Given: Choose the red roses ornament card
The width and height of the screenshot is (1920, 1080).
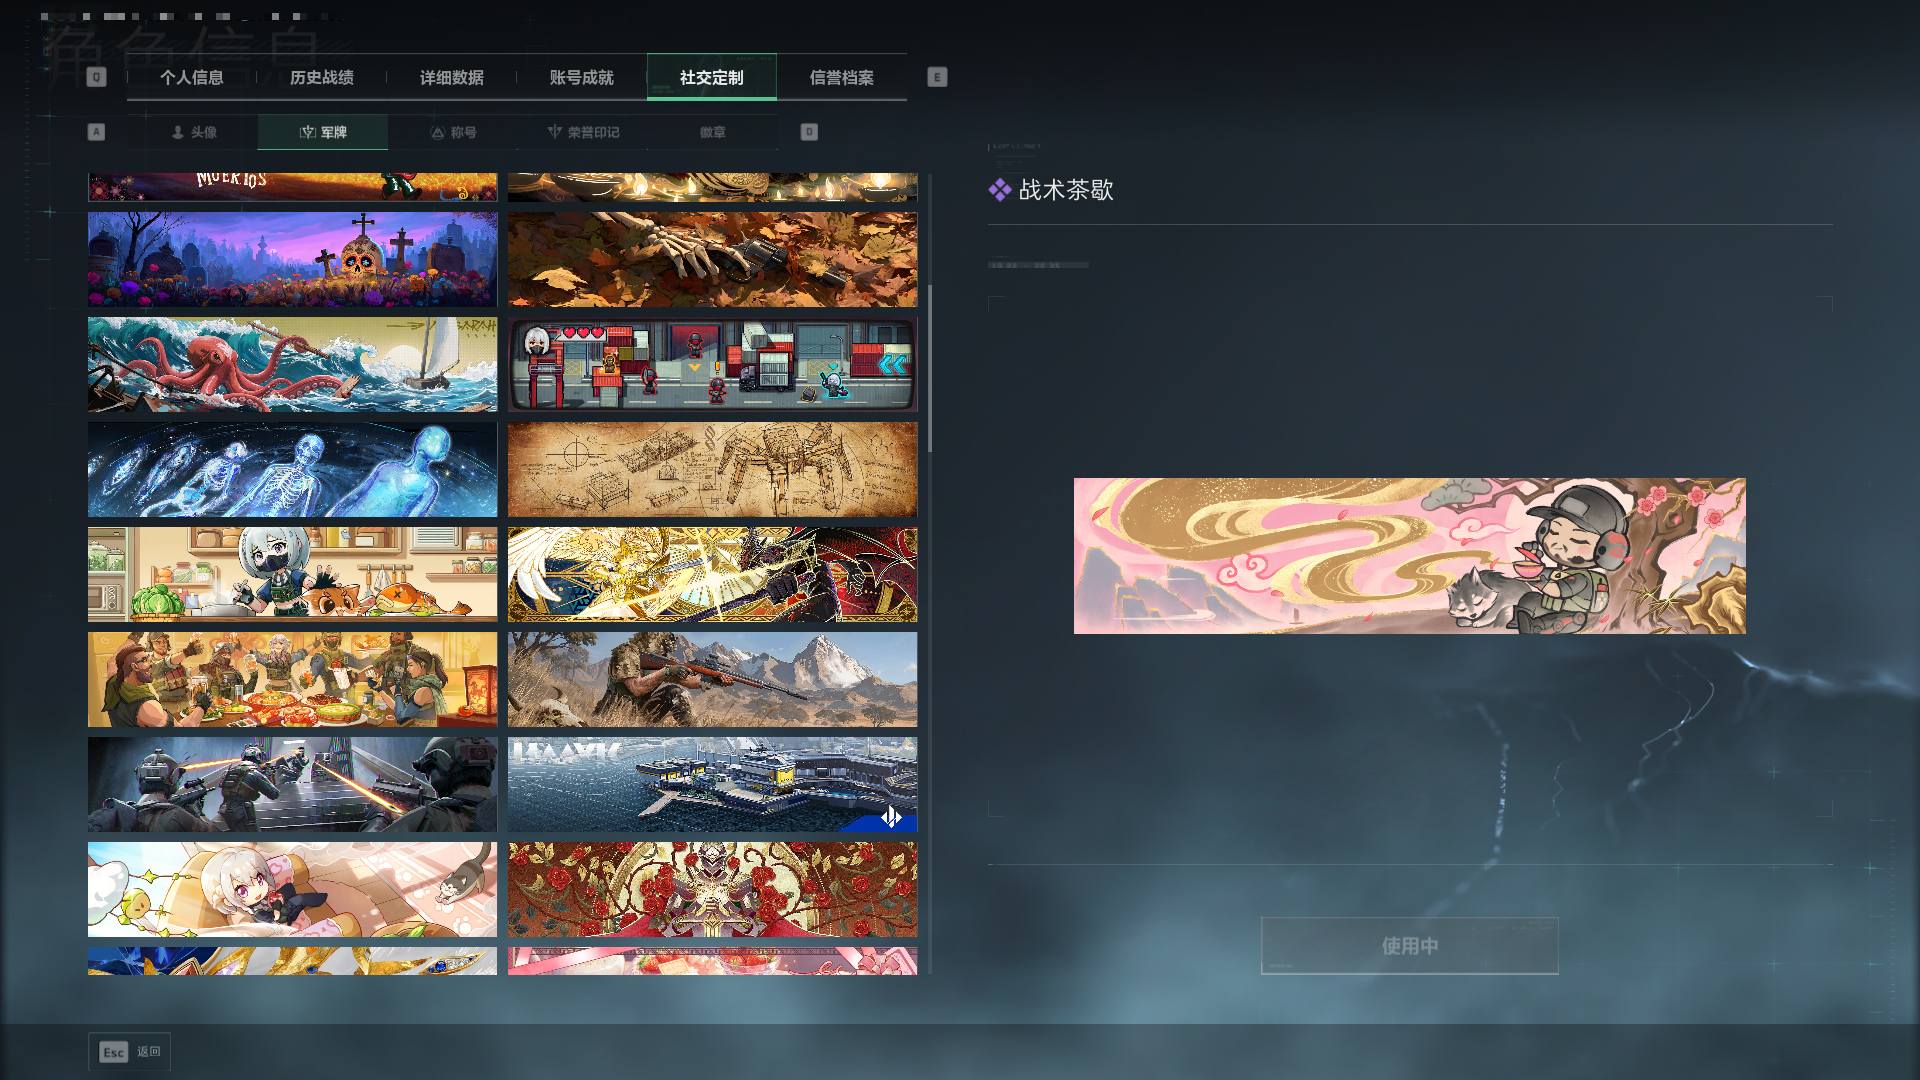Looking at the screenshot, I should [712, 889].
